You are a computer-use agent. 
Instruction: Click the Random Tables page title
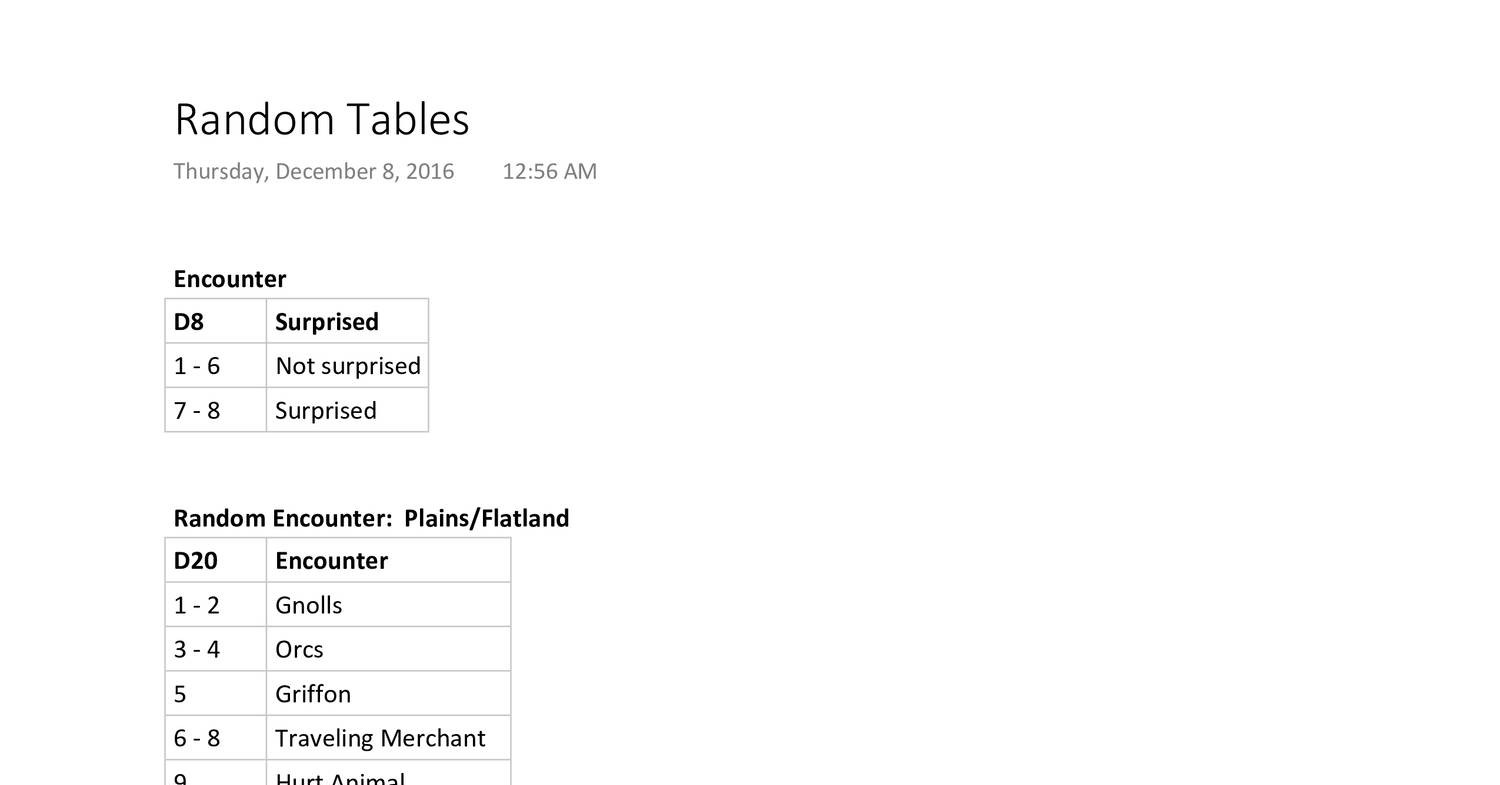point(321,120)
